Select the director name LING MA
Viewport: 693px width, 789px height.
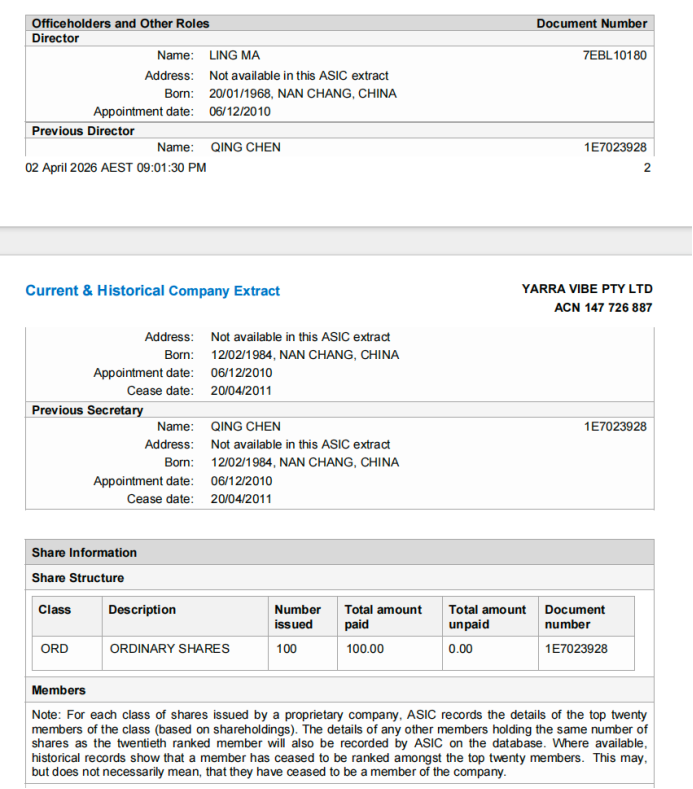pyautogui.click(x=234, y=56)
